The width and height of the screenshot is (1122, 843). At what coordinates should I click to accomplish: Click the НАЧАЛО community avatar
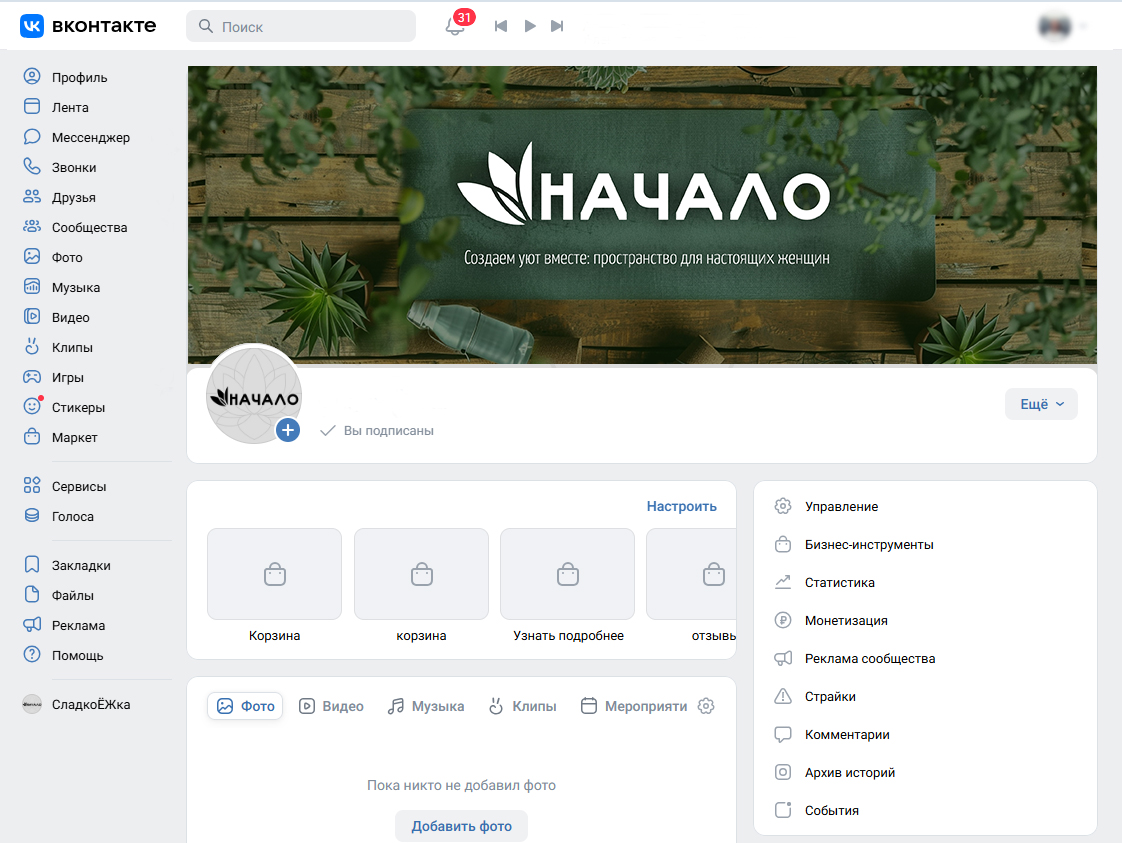pyautogui.click(x=253, y=395)
